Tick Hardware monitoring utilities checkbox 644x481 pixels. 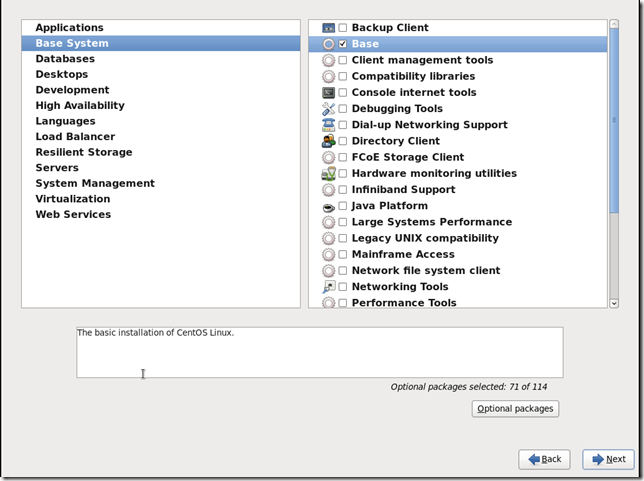click(x=343, y=173)
